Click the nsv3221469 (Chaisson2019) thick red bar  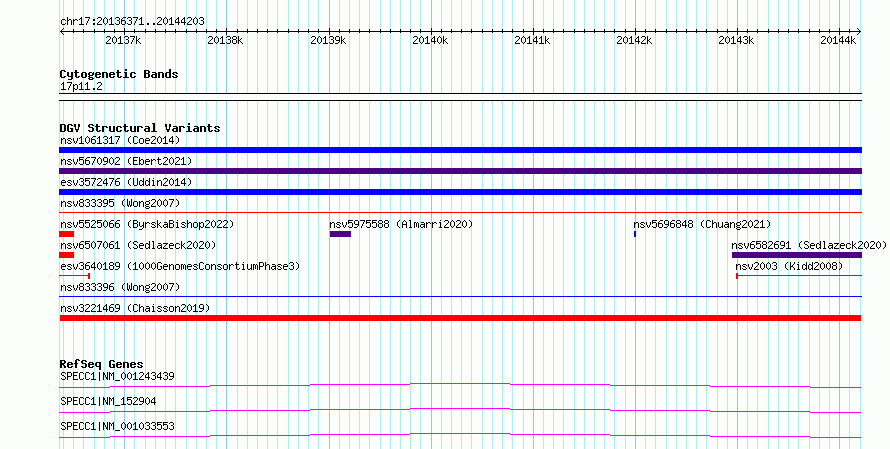[460, 318]
